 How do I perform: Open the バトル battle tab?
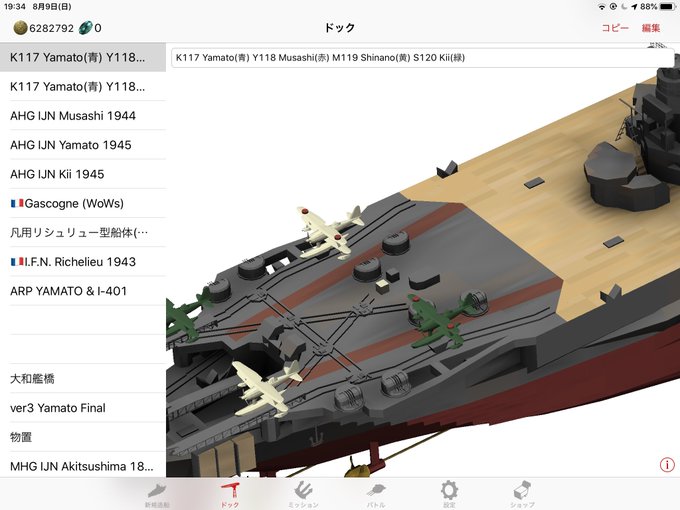click(376, 495)
